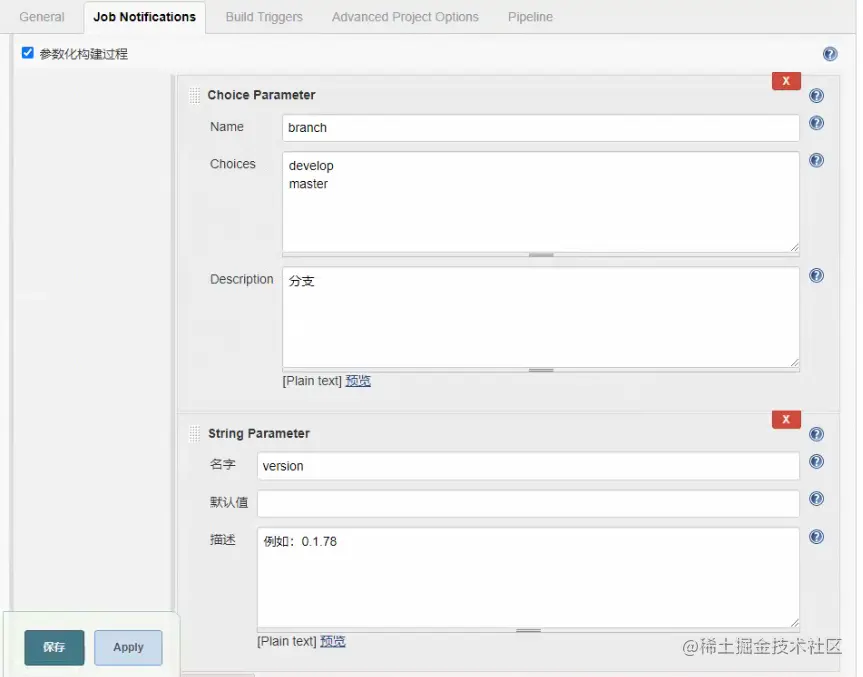Open help icon beside Choice Parameter heading
This screenshot has height=677, width=863.
point(816,96)
